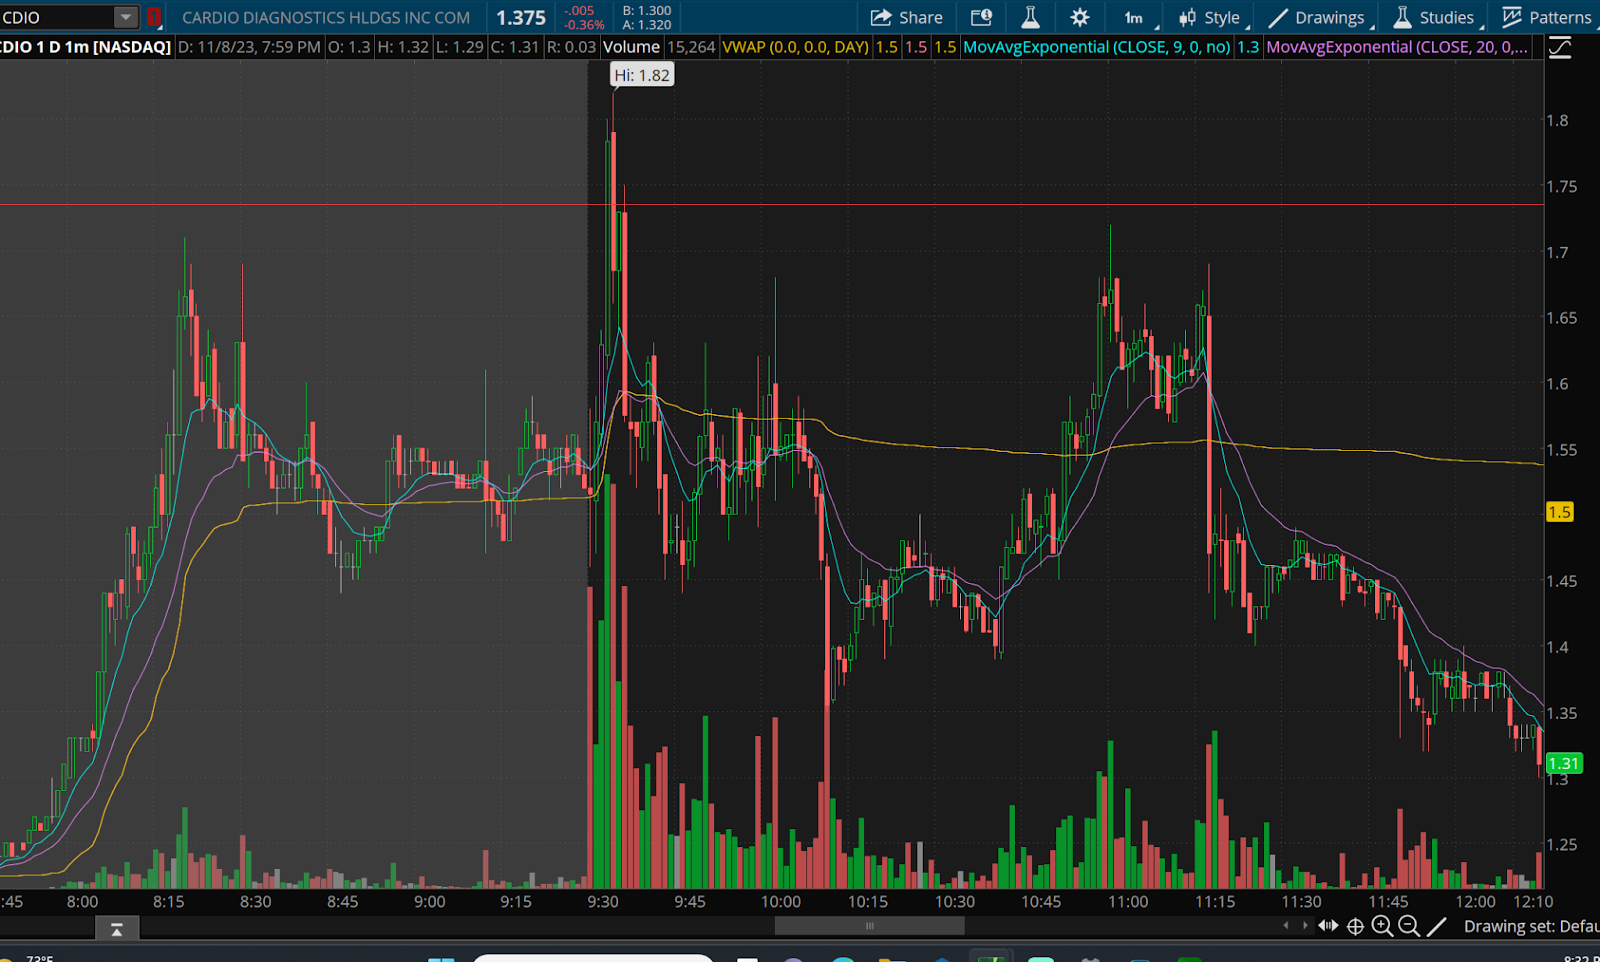Click the crosshair pan icon
This screenshot has height=962, width=1600.
click(1355, 926)
